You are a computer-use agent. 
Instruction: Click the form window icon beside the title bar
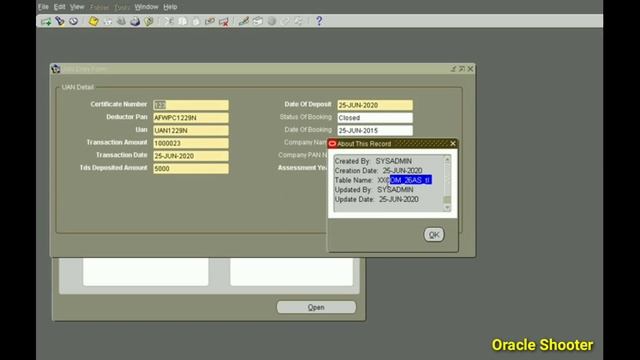click(56, 69)
